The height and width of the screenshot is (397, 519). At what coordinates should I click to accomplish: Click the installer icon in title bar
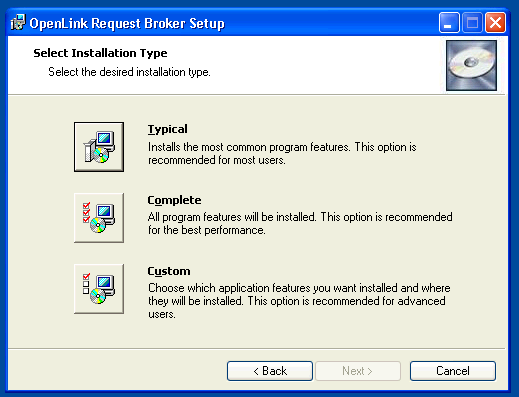click(x=18, y=23)
